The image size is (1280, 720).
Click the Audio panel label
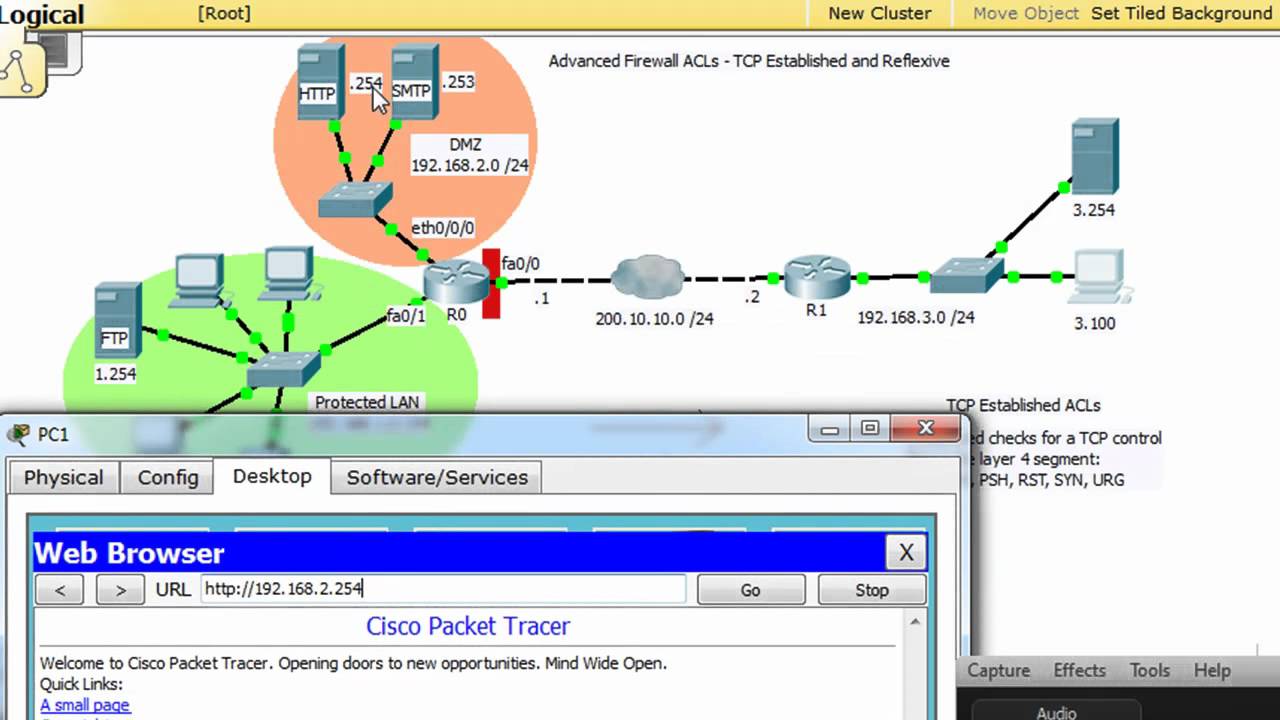(x=1056, y=713)
